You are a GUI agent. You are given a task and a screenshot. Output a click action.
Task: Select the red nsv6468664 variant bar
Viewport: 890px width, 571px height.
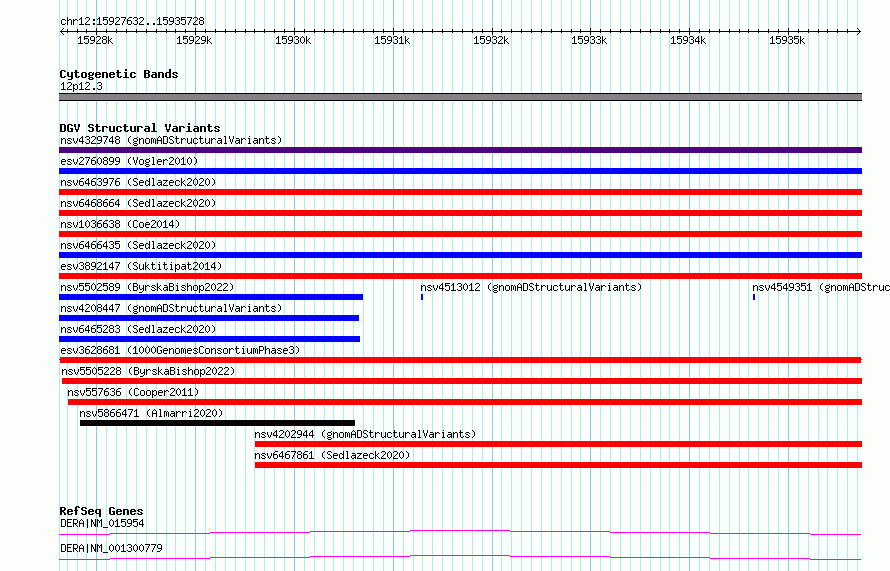[x=460, y=213]
